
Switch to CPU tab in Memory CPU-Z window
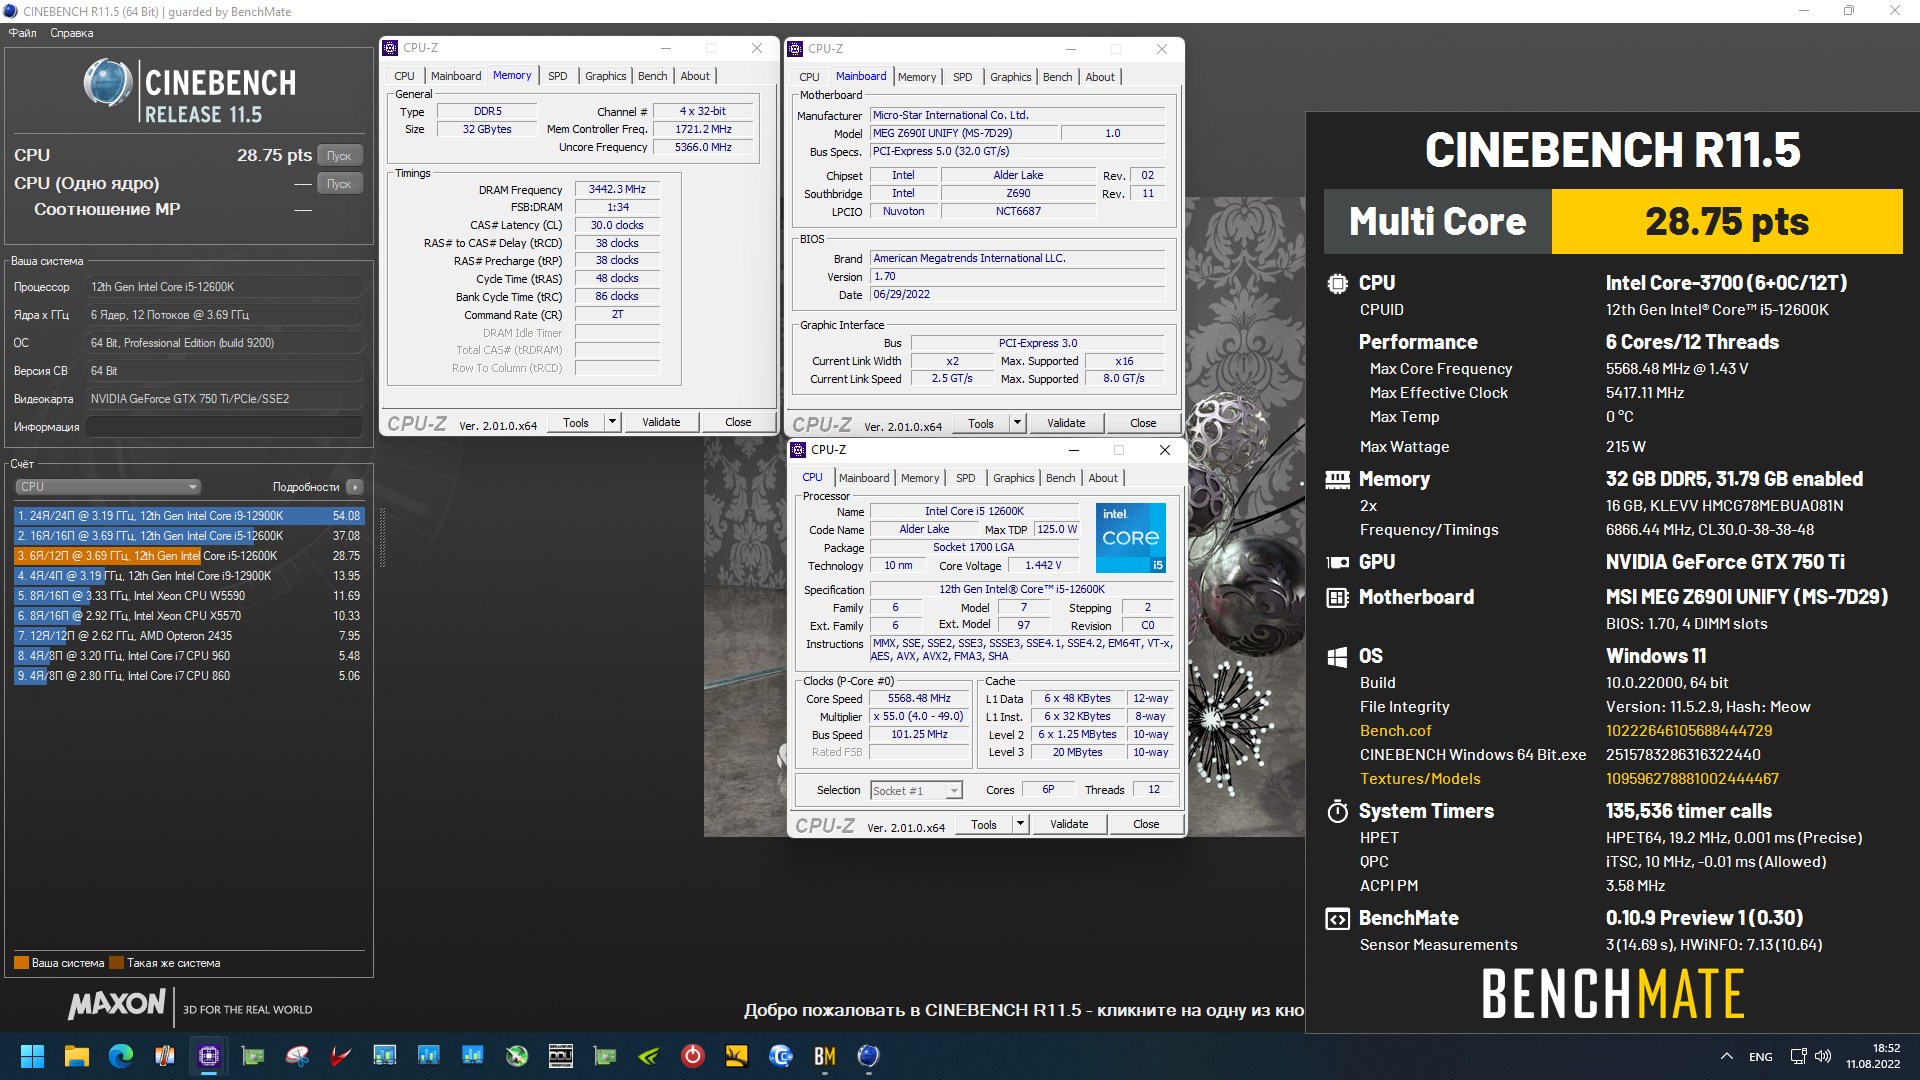coord(404,76)
